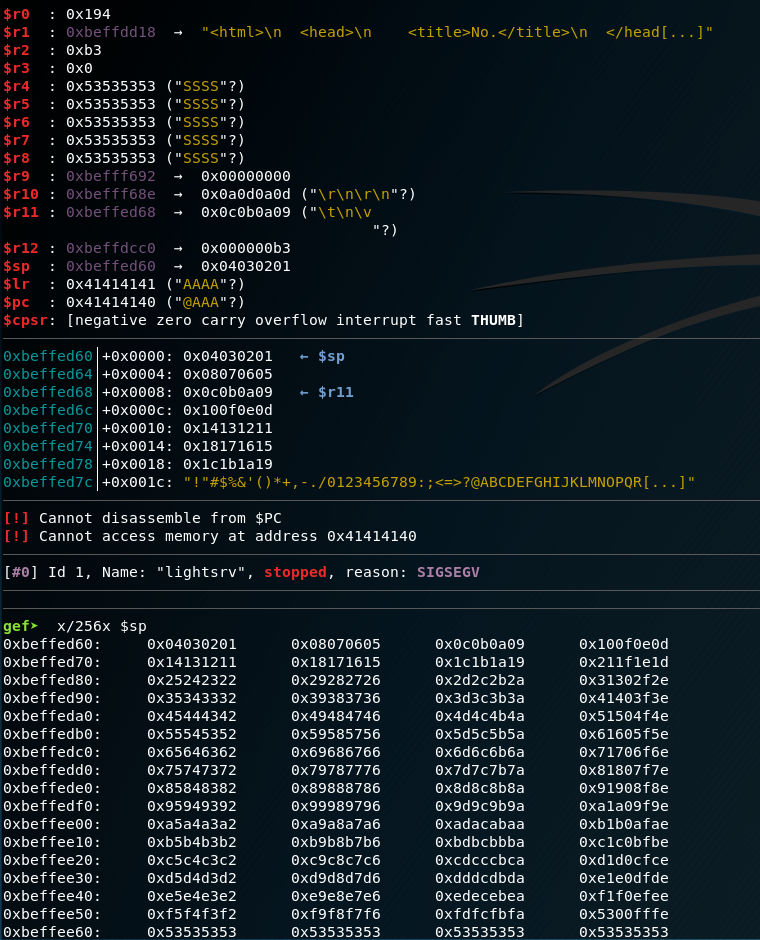The image size is (760, 940).
Task: Click the $r3 register label
Action: point(16,68)
